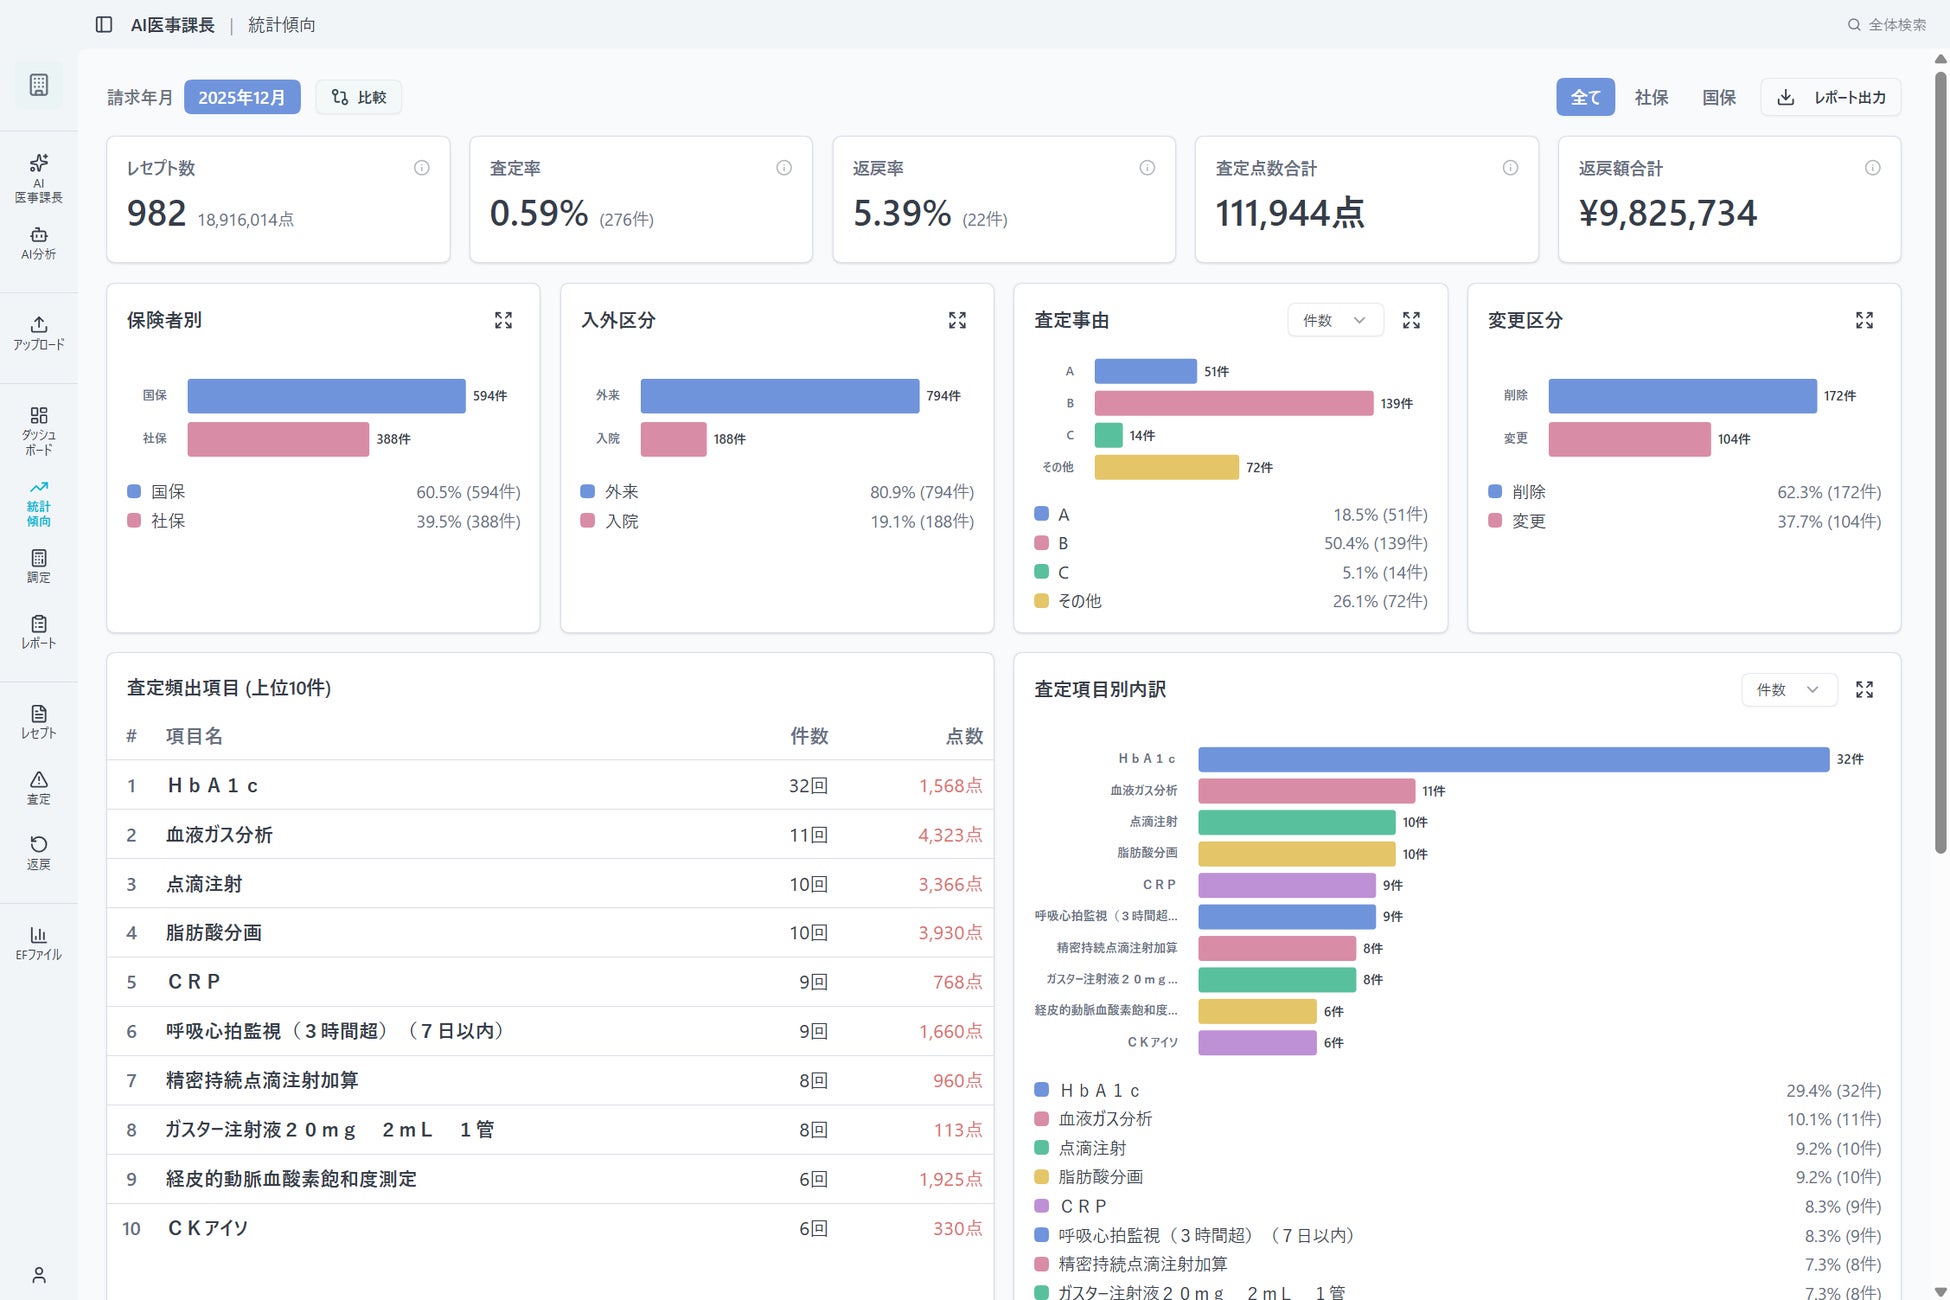
Task: Toggle the sidebar panel icon
Action: (104, 25)
